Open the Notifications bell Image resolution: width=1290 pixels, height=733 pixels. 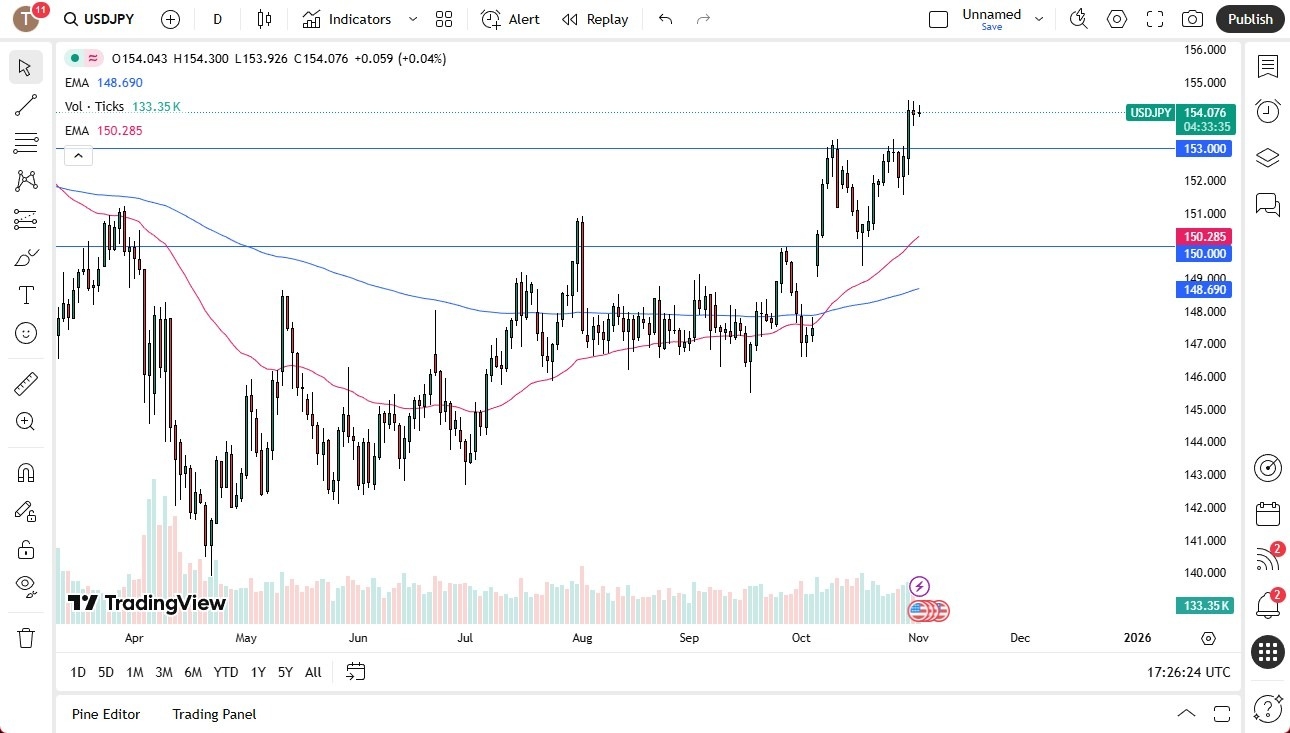1267,604
